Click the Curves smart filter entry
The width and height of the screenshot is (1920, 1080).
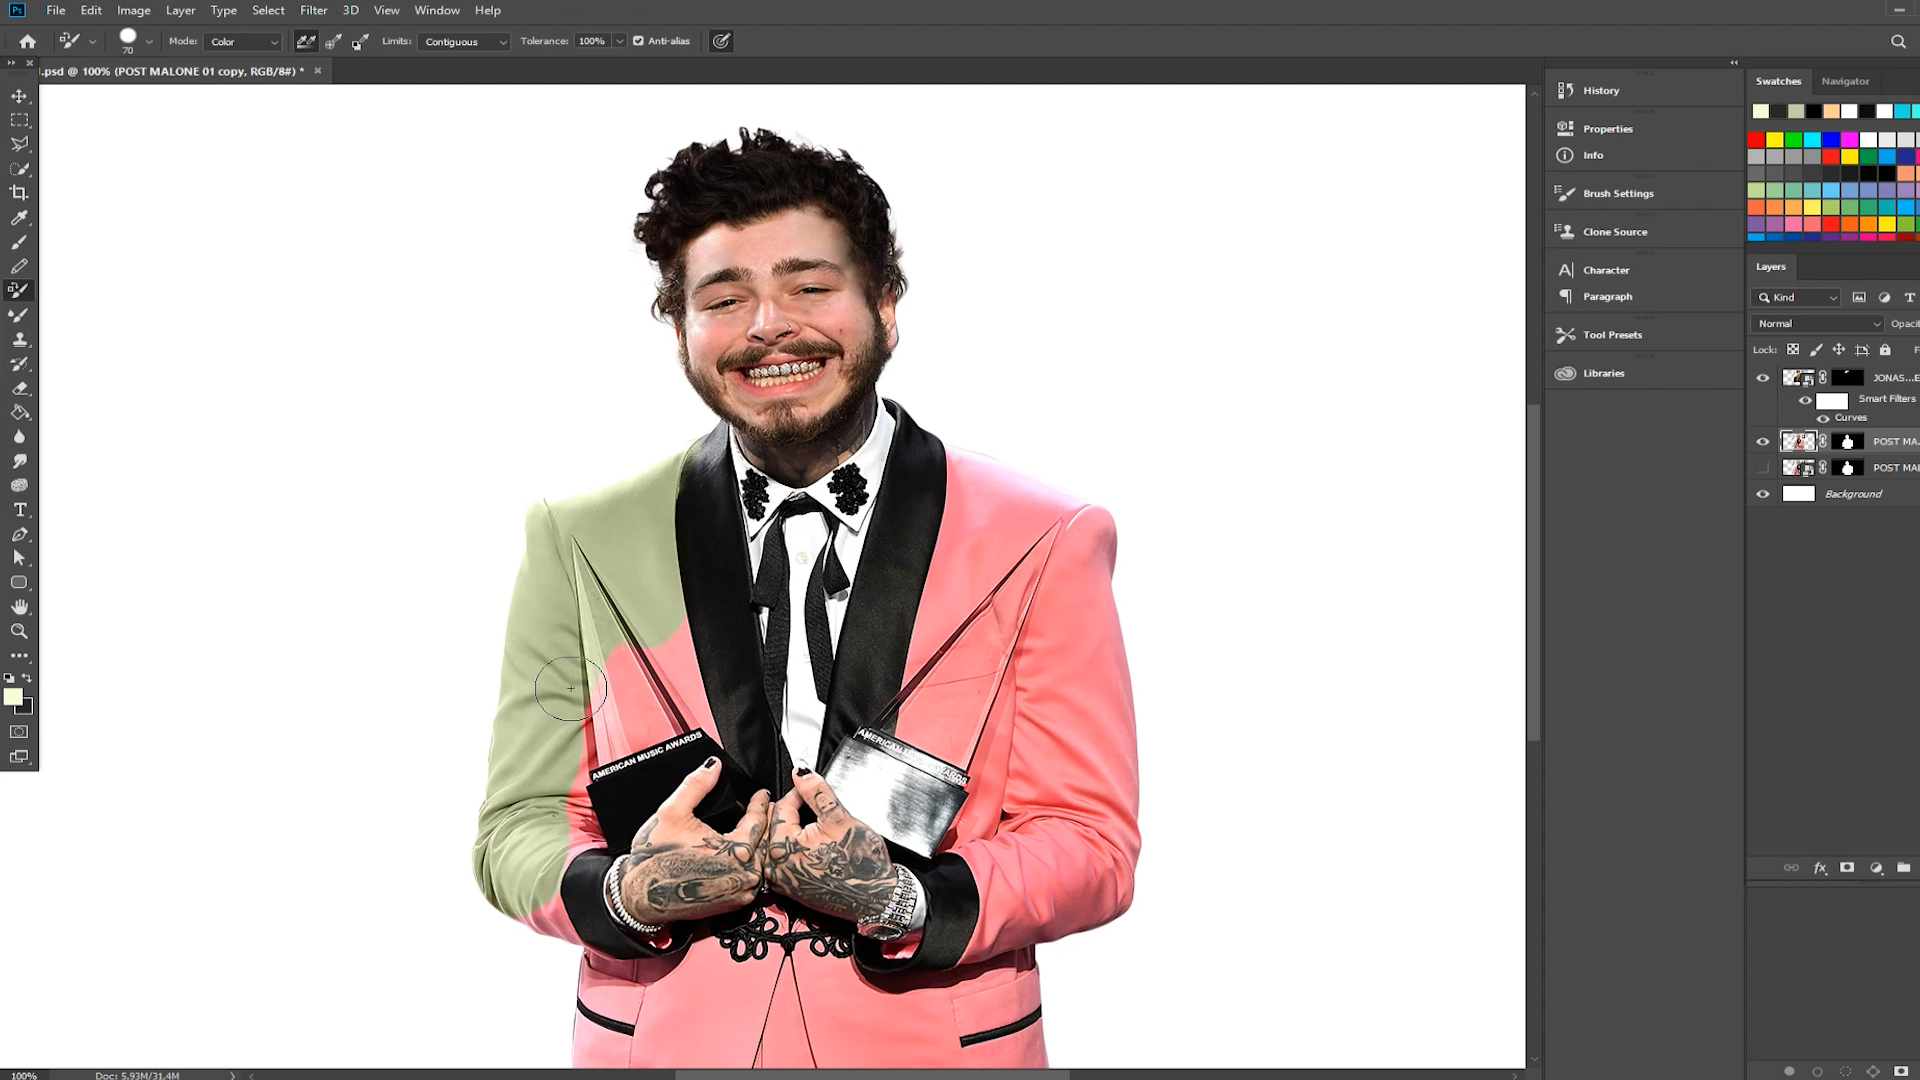click(x=1849, y=417)
